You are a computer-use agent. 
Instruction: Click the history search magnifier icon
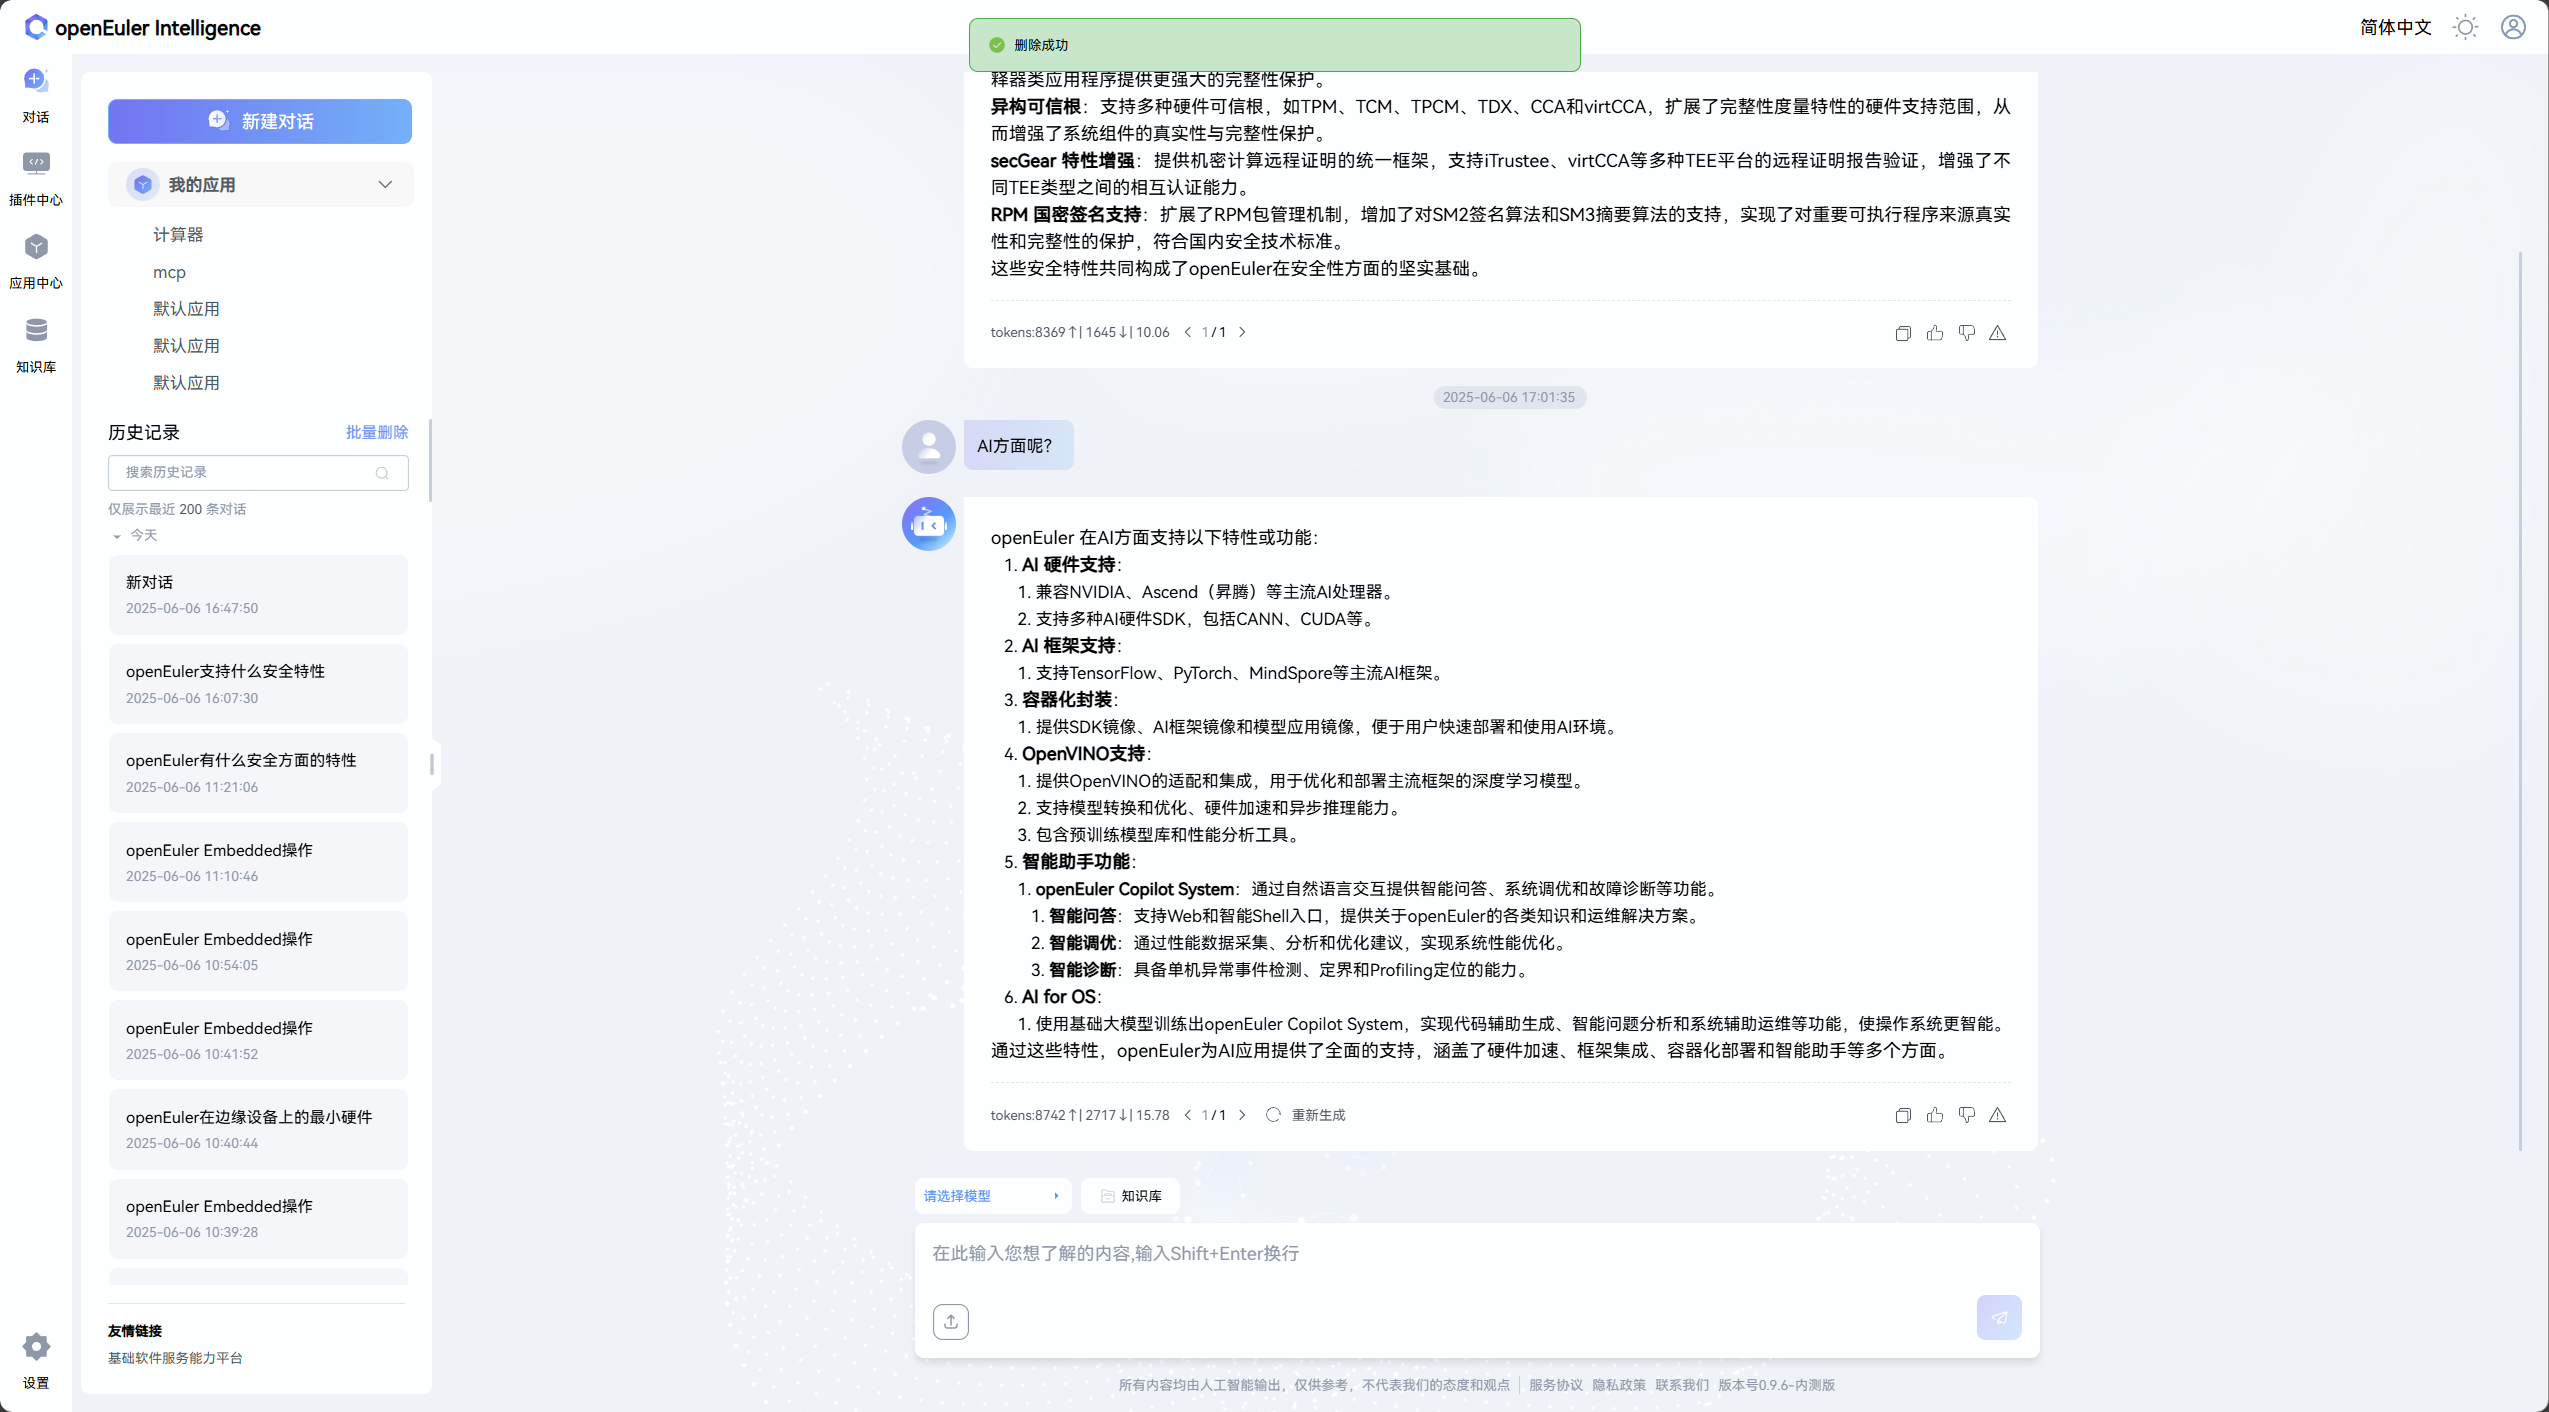coord(382,473)
